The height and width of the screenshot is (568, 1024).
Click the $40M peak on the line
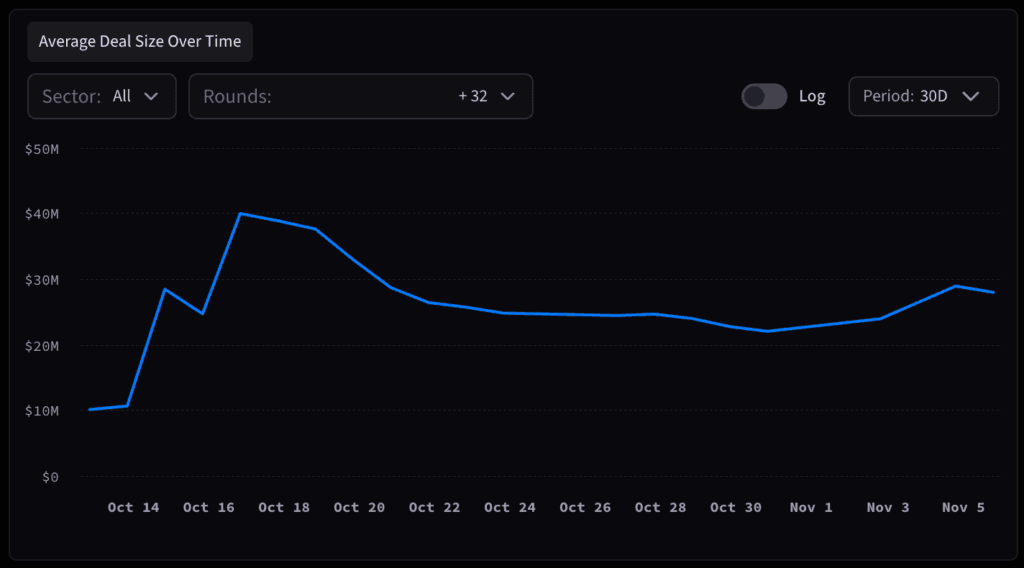tap(240, 213)
